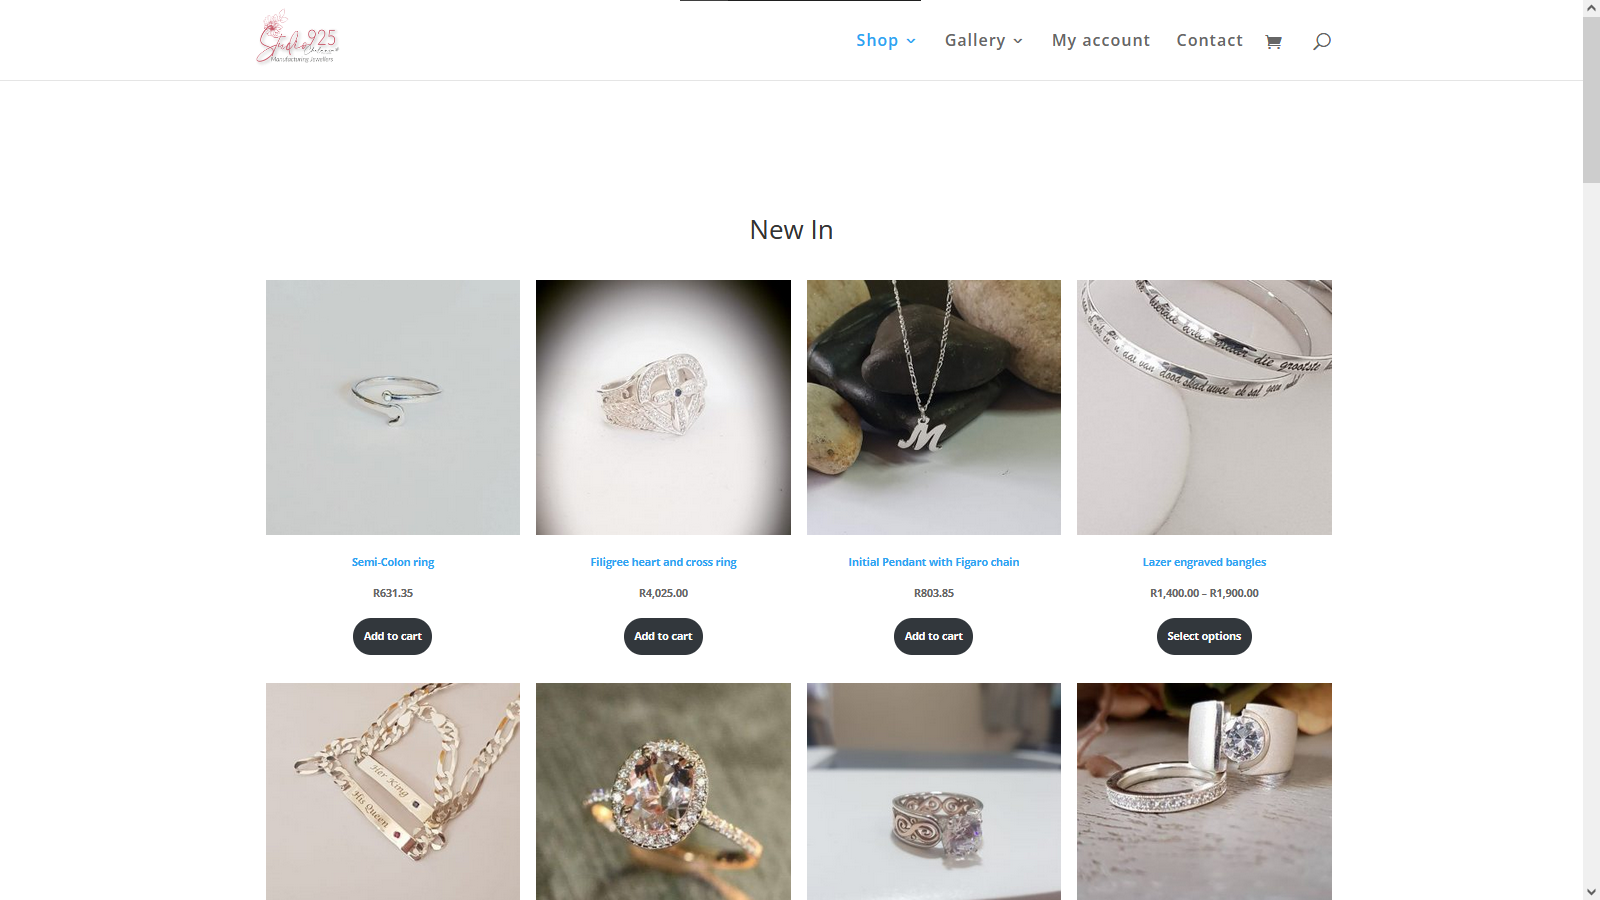View the M initial pendant image
Screen dimensions: 1600x900
click(934, 407)
